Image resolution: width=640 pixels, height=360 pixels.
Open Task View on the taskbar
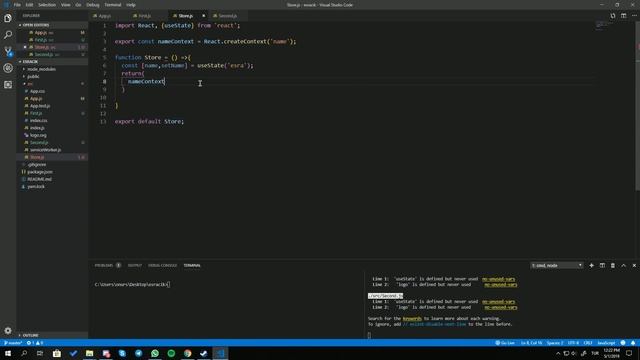coord(40,353)
